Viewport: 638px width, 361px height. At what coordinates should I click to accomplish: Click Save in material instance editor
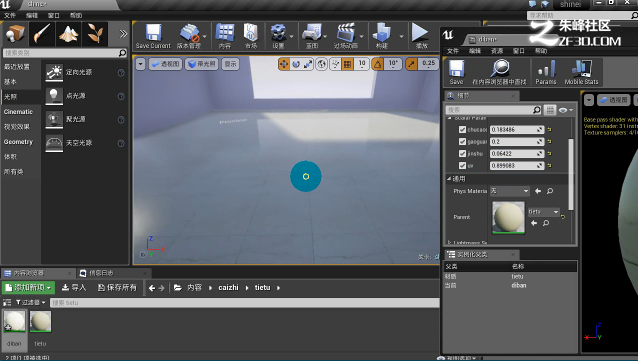457,72
